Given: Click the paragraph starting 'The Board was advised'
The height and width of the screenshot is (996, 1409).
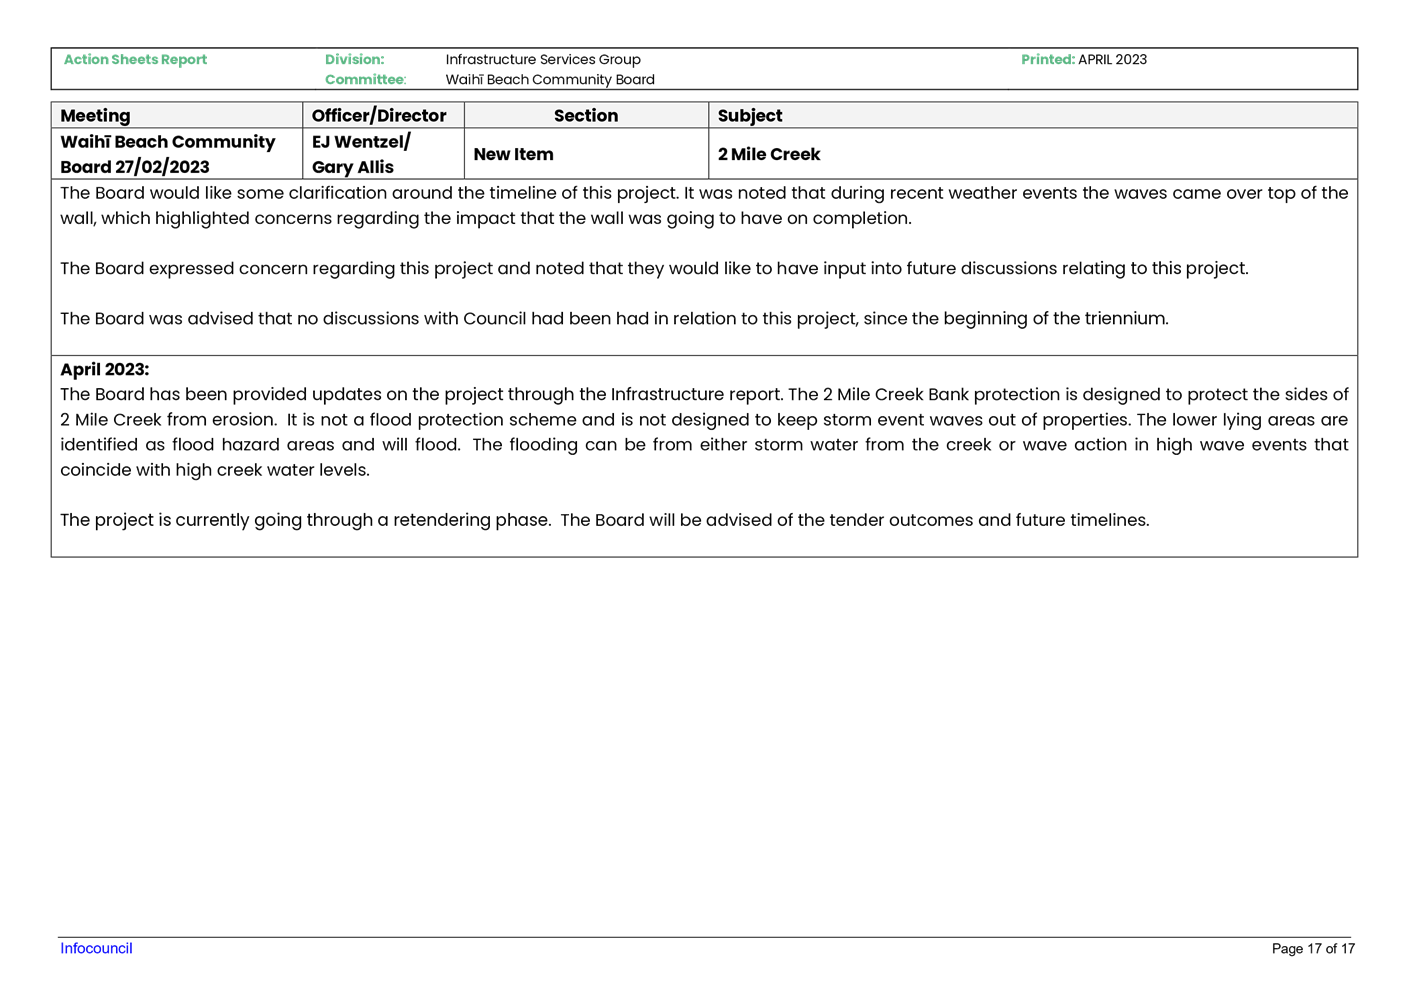Looking at the screenshot, I should tap(614, 318).
